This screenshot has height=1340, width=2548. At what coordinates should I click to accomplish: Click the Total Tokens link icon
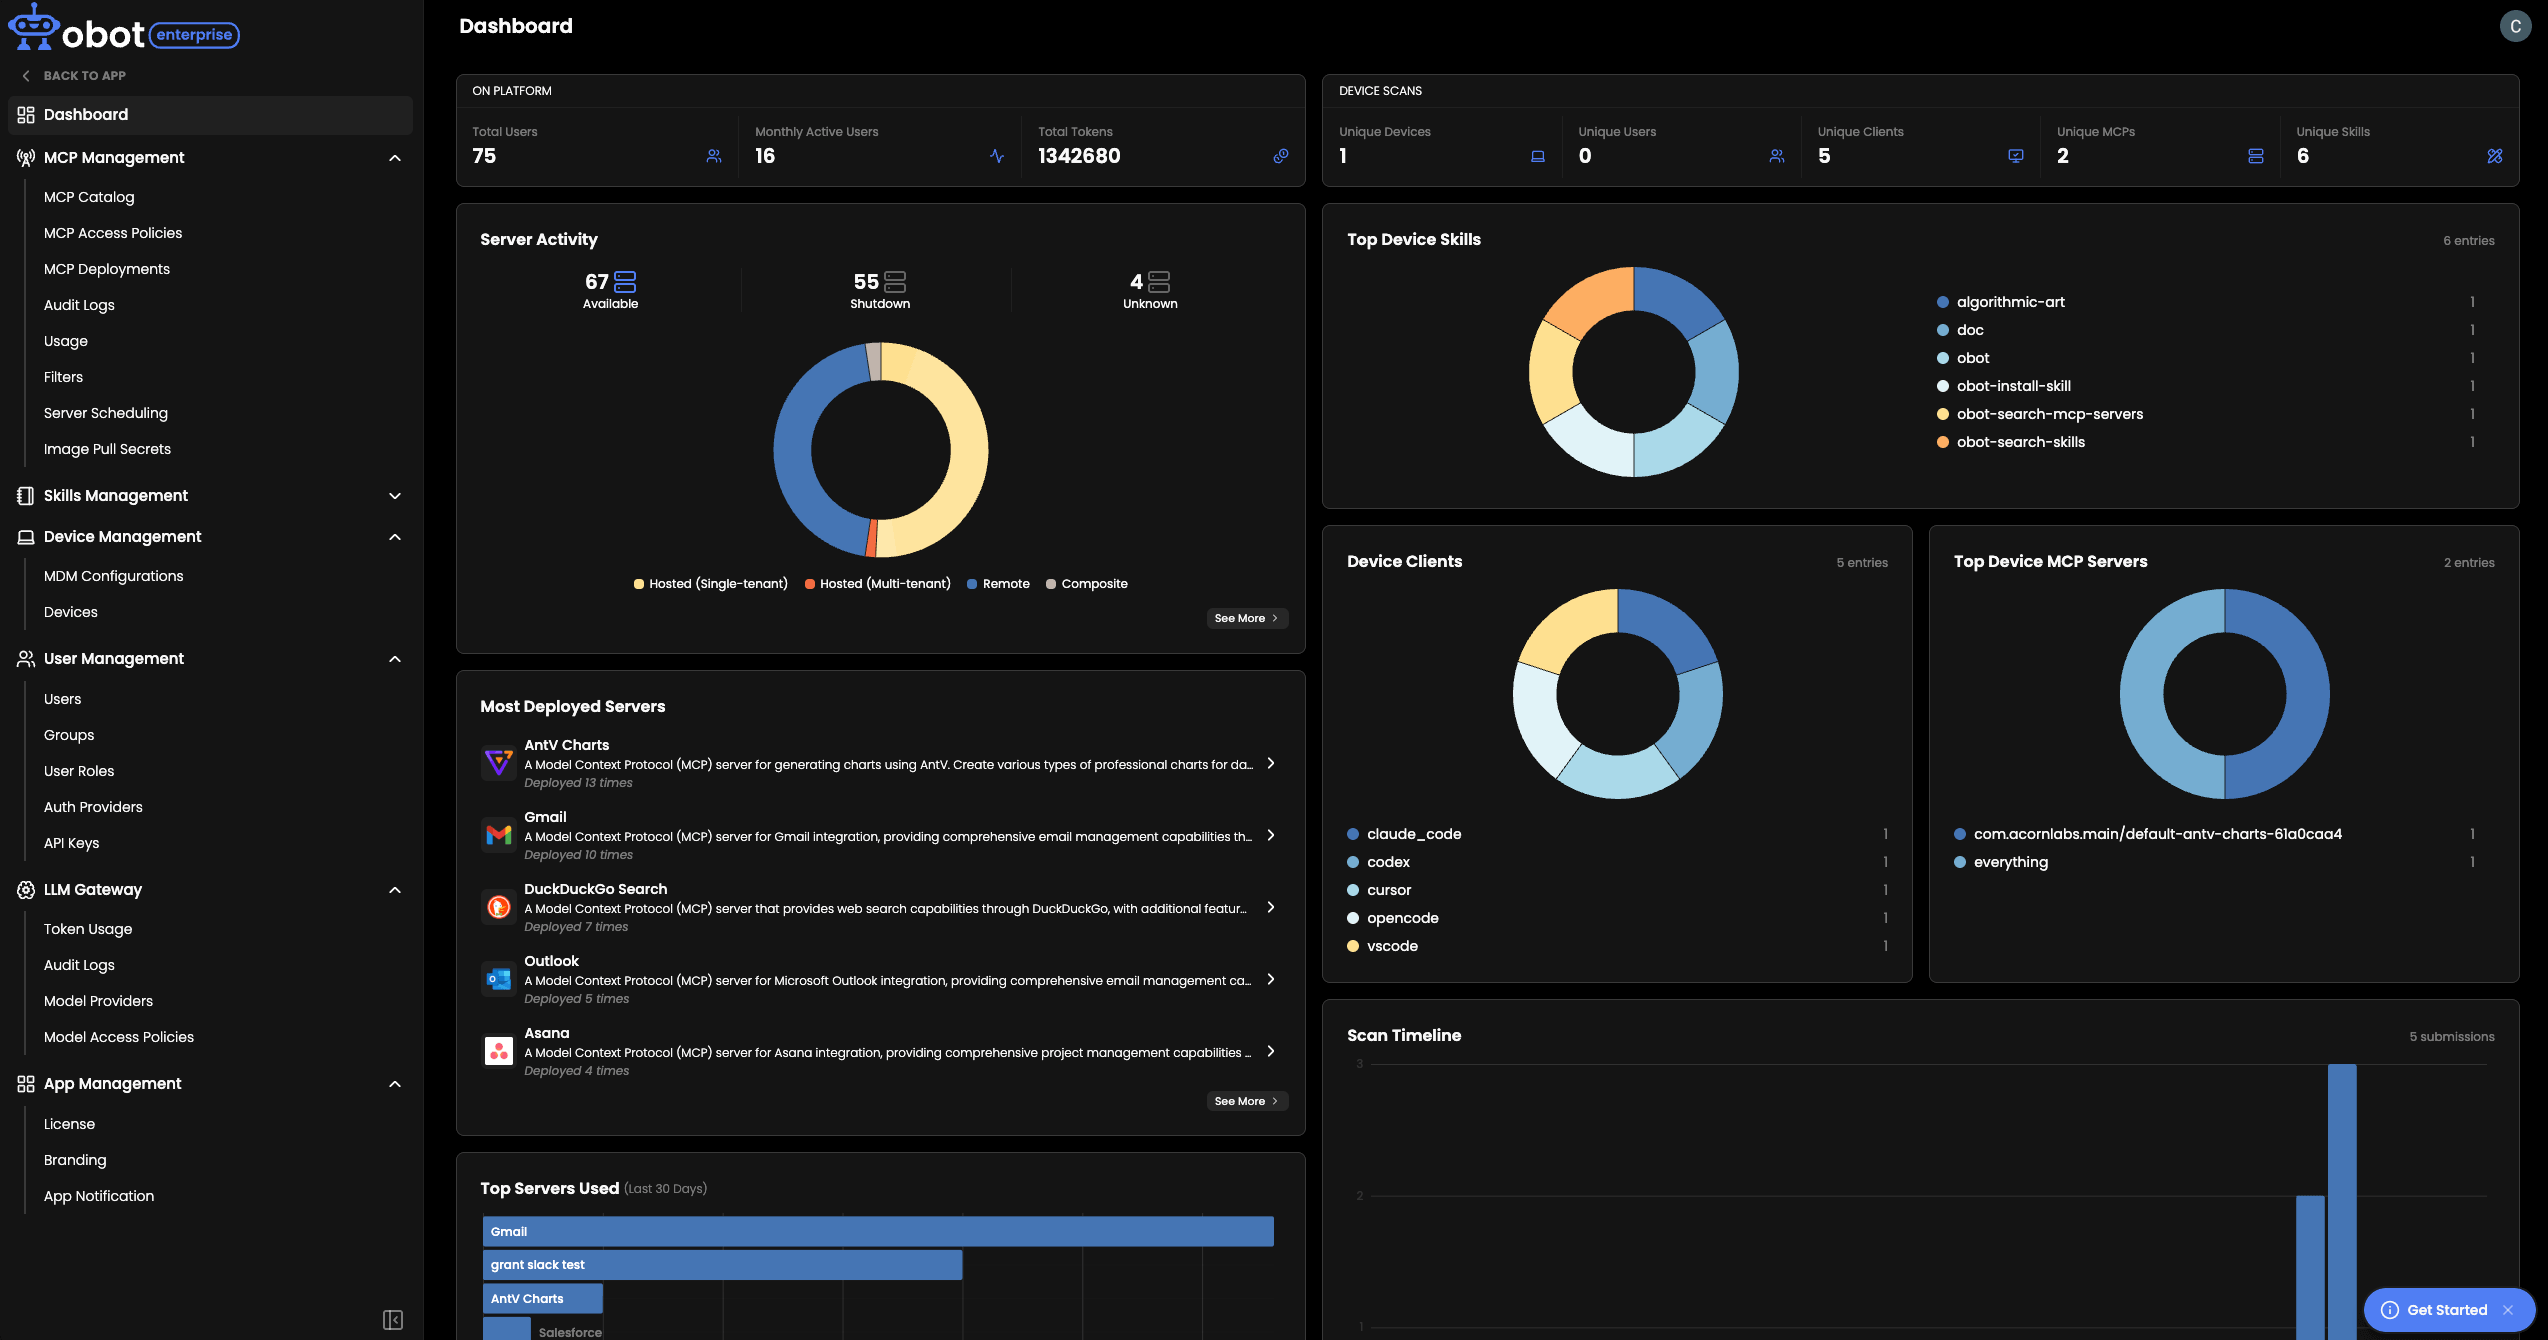1280,156
